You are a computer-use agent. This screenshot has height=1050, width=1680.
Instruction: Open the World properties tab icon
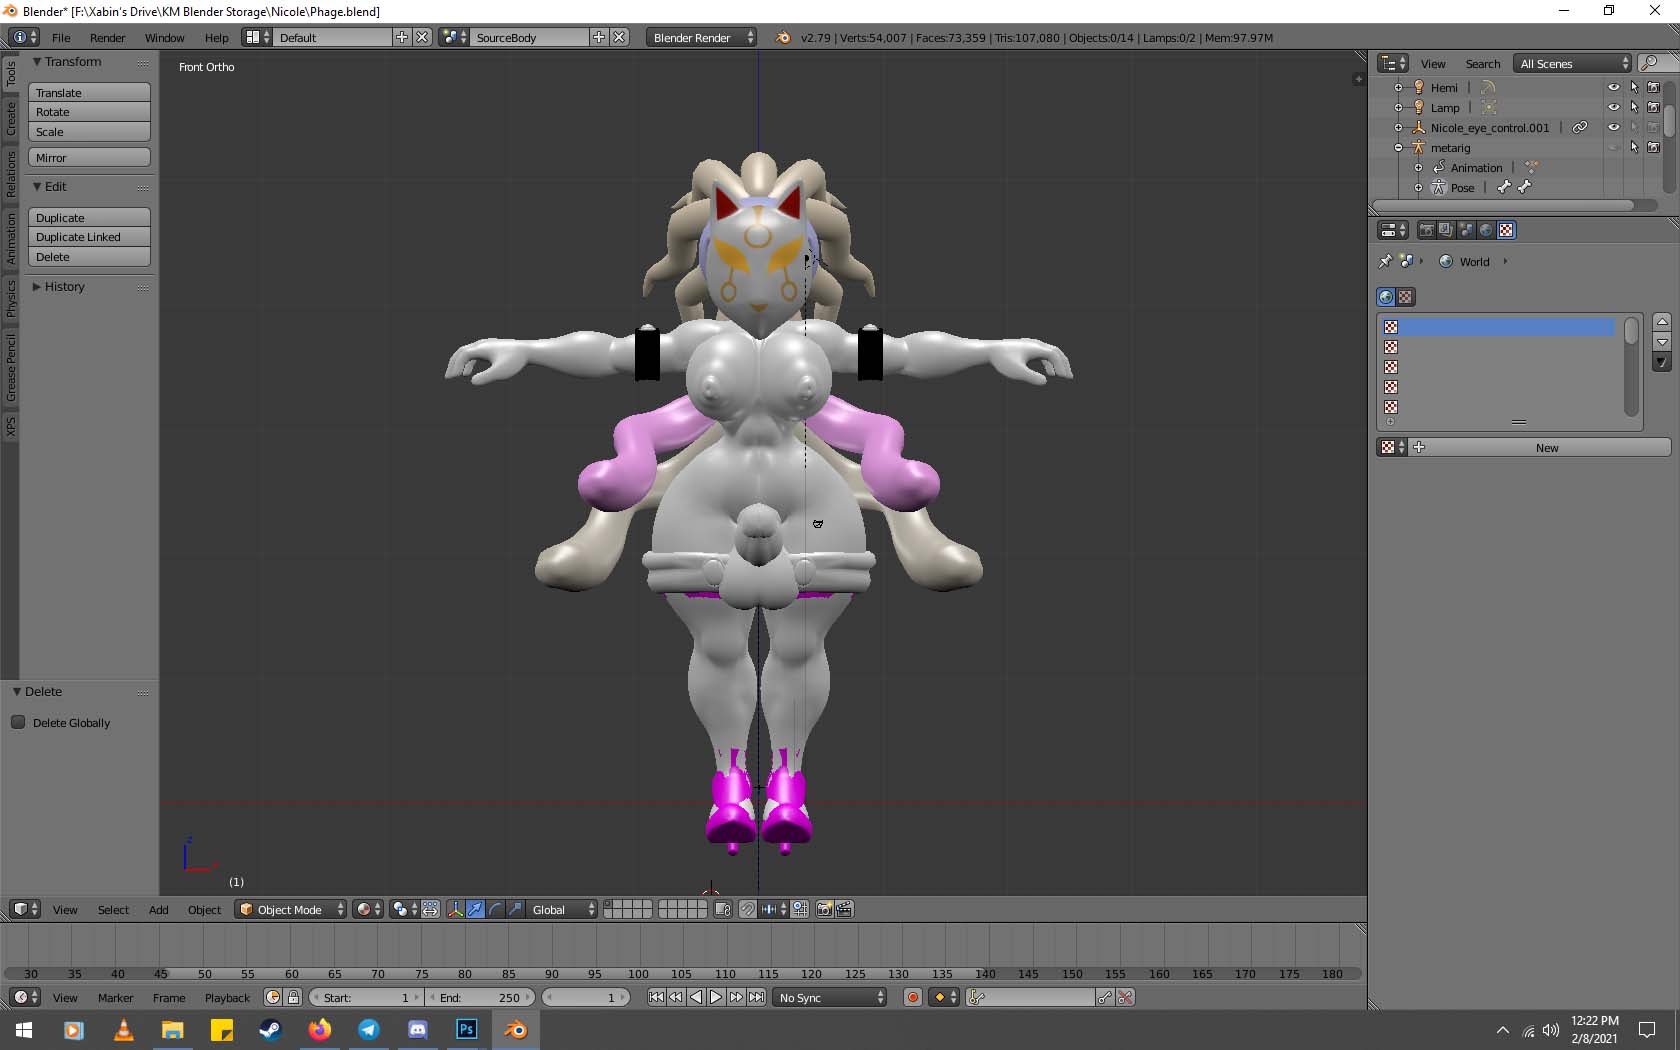pyautogui.click(x=1486, y=230)
